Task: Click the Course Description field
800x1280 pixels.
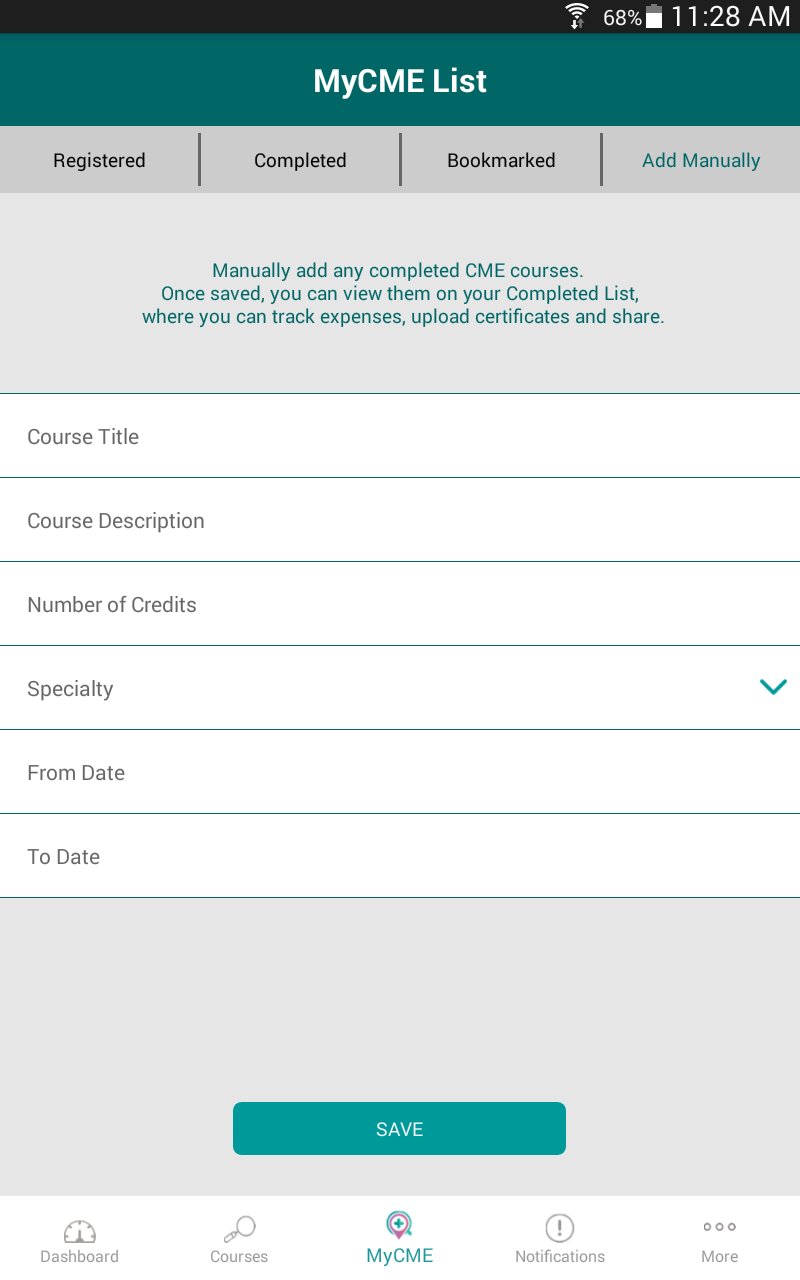Action: pyautogui.click(x=400, y=520)
